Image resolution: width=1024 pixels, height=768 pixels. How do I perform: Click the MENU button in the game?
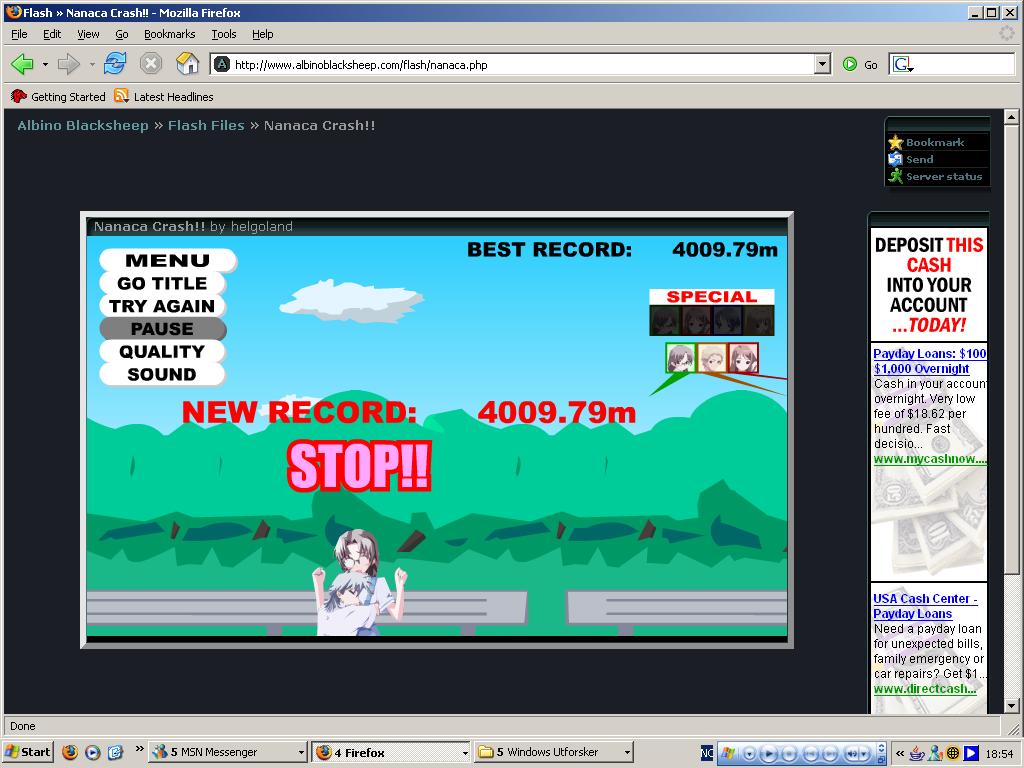pyautogui.click(x=168, y=260)
